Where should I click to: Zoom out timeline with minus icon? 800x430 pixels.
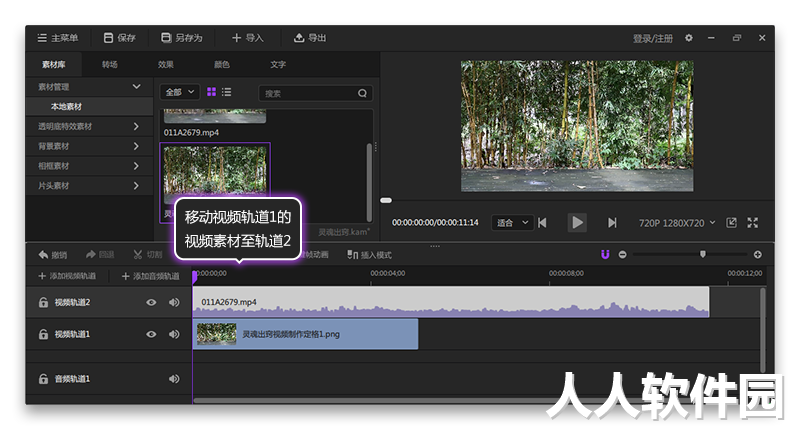click(x=622, y=255)
